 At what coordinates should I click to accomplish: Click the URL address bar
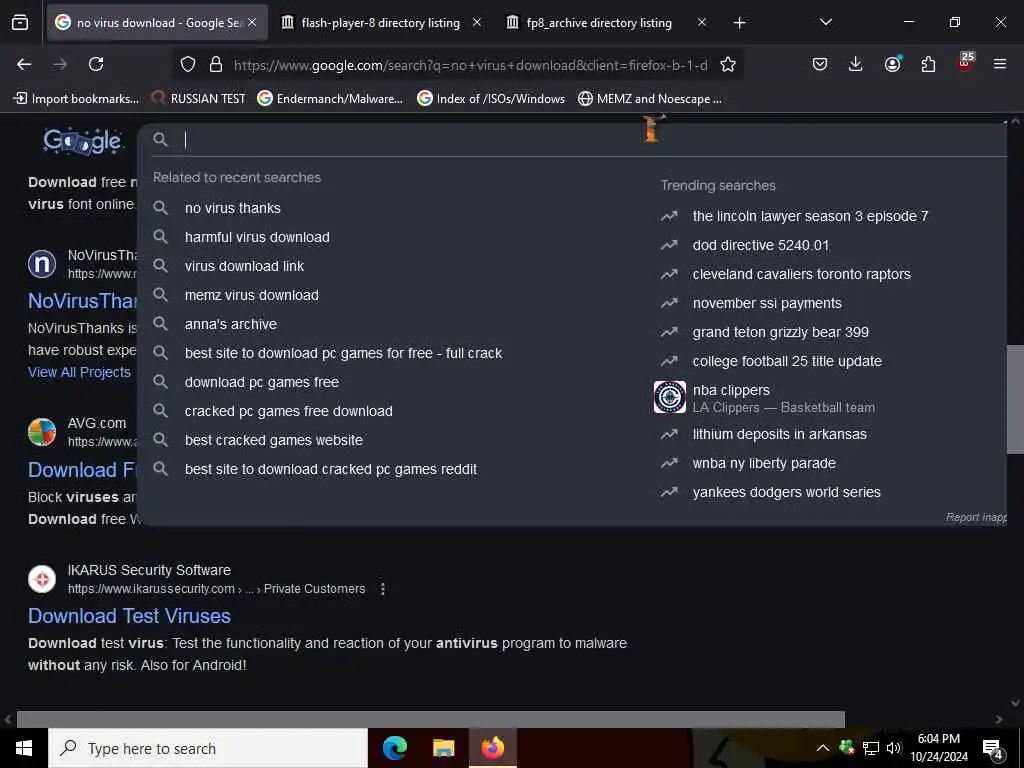coord(470,65)
